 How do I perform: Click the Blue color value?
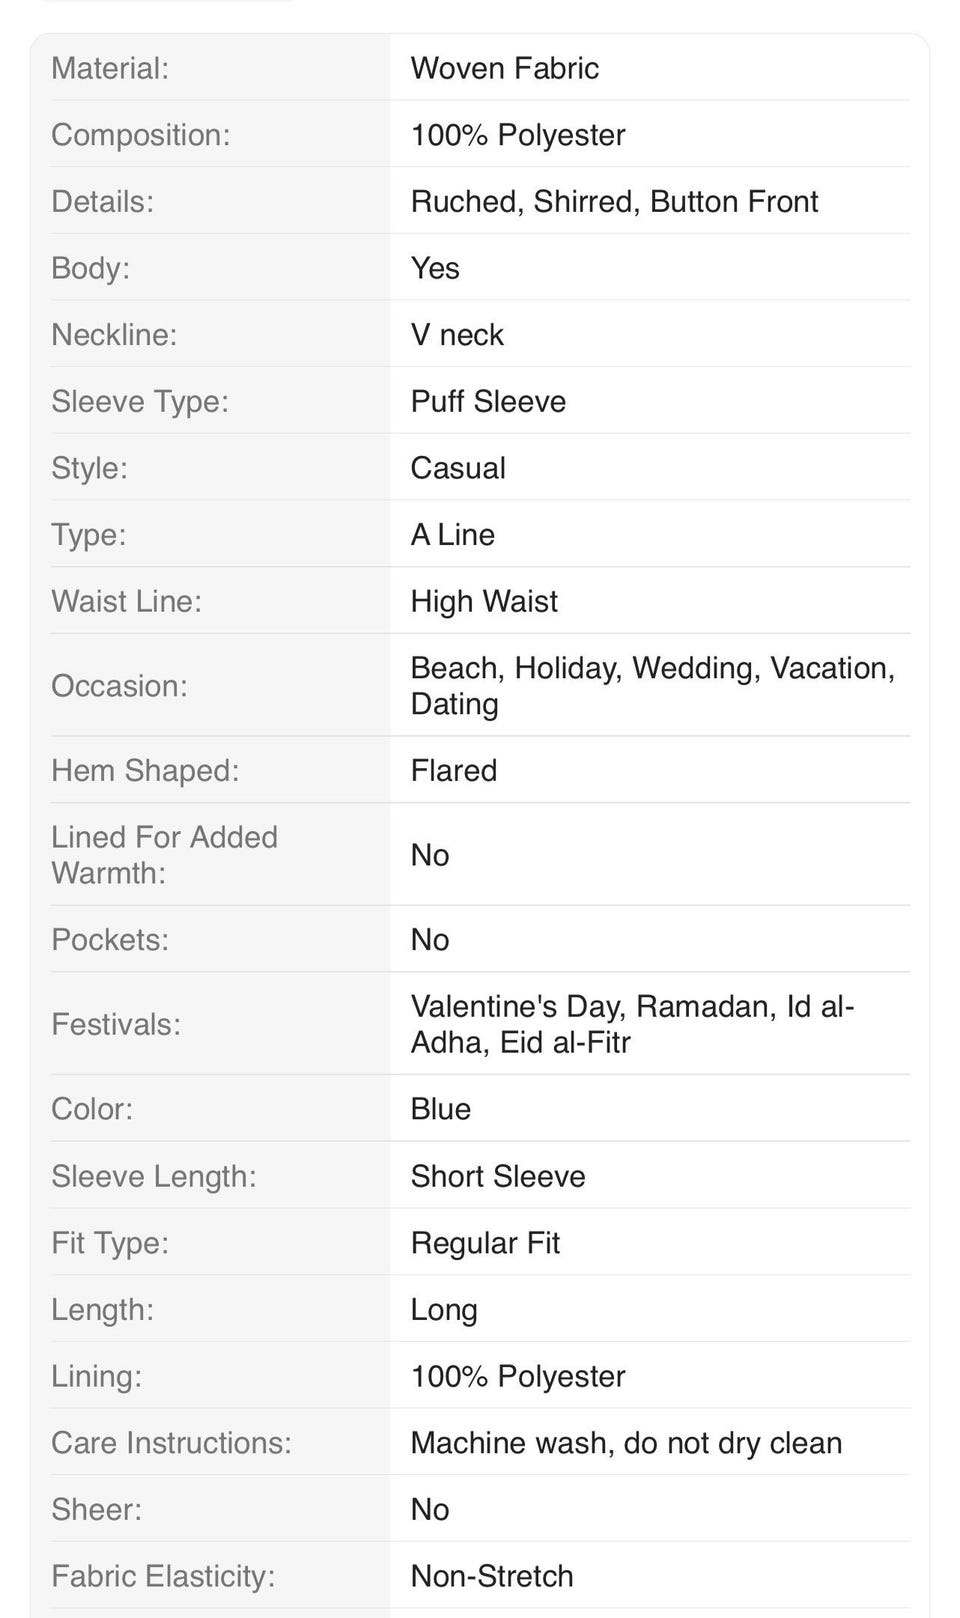coord(440,1109)
